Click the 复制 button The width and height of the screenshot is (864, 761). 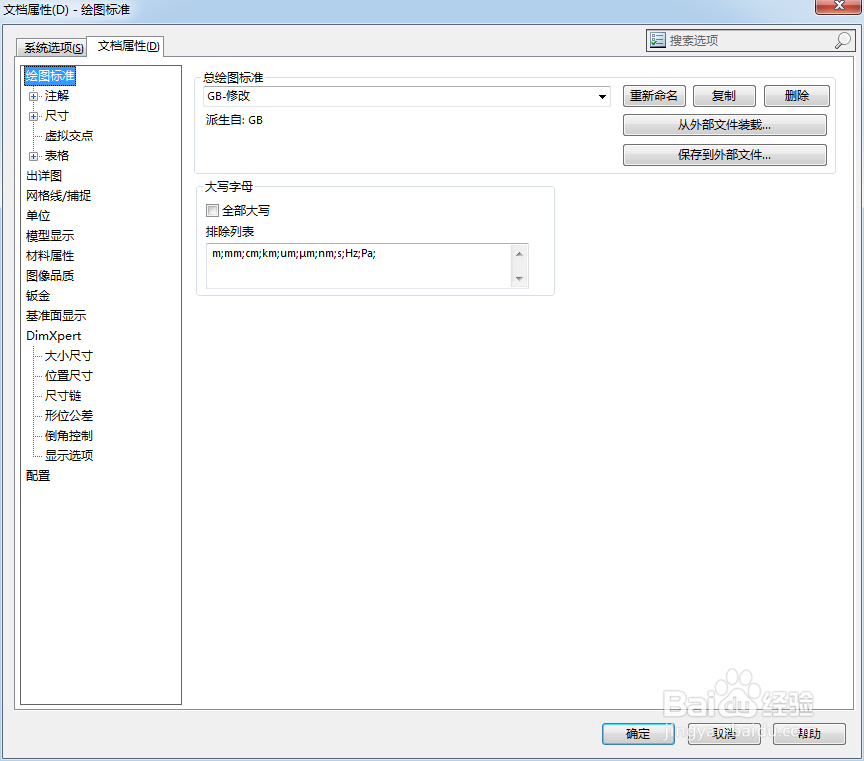tap(724, 96)
